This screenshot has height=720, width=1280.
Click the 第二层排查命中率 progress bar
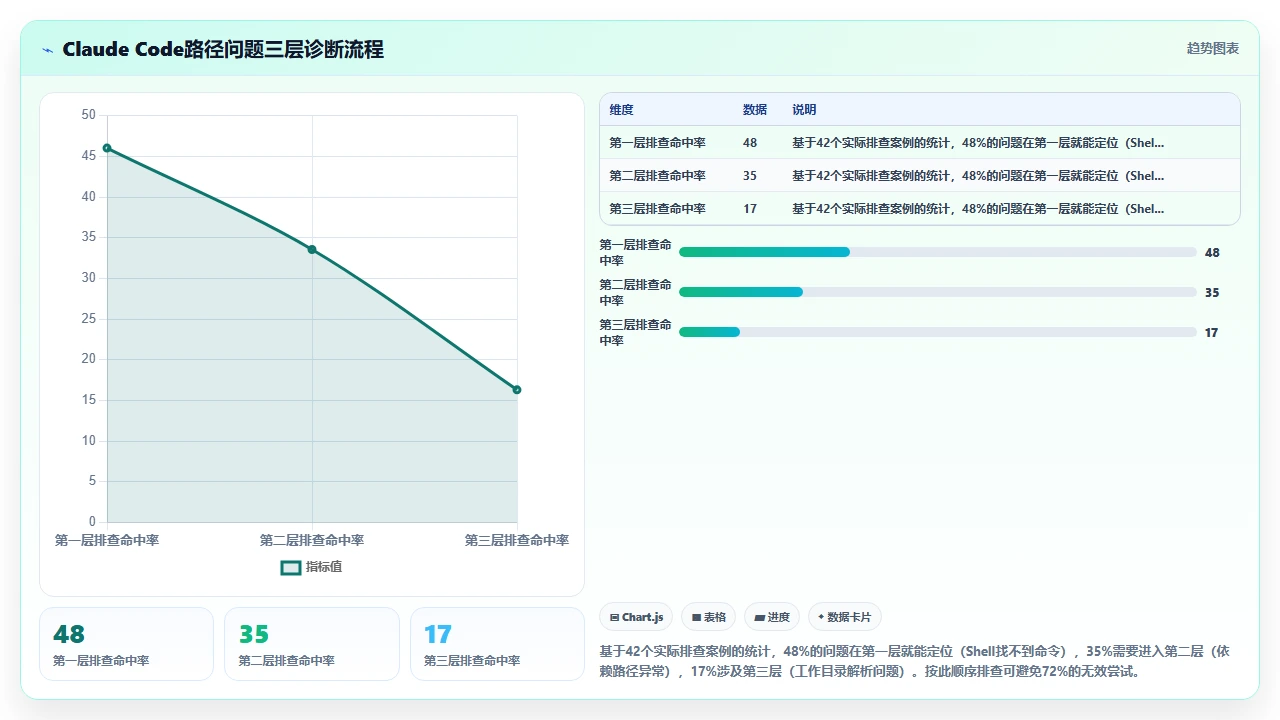938,292
